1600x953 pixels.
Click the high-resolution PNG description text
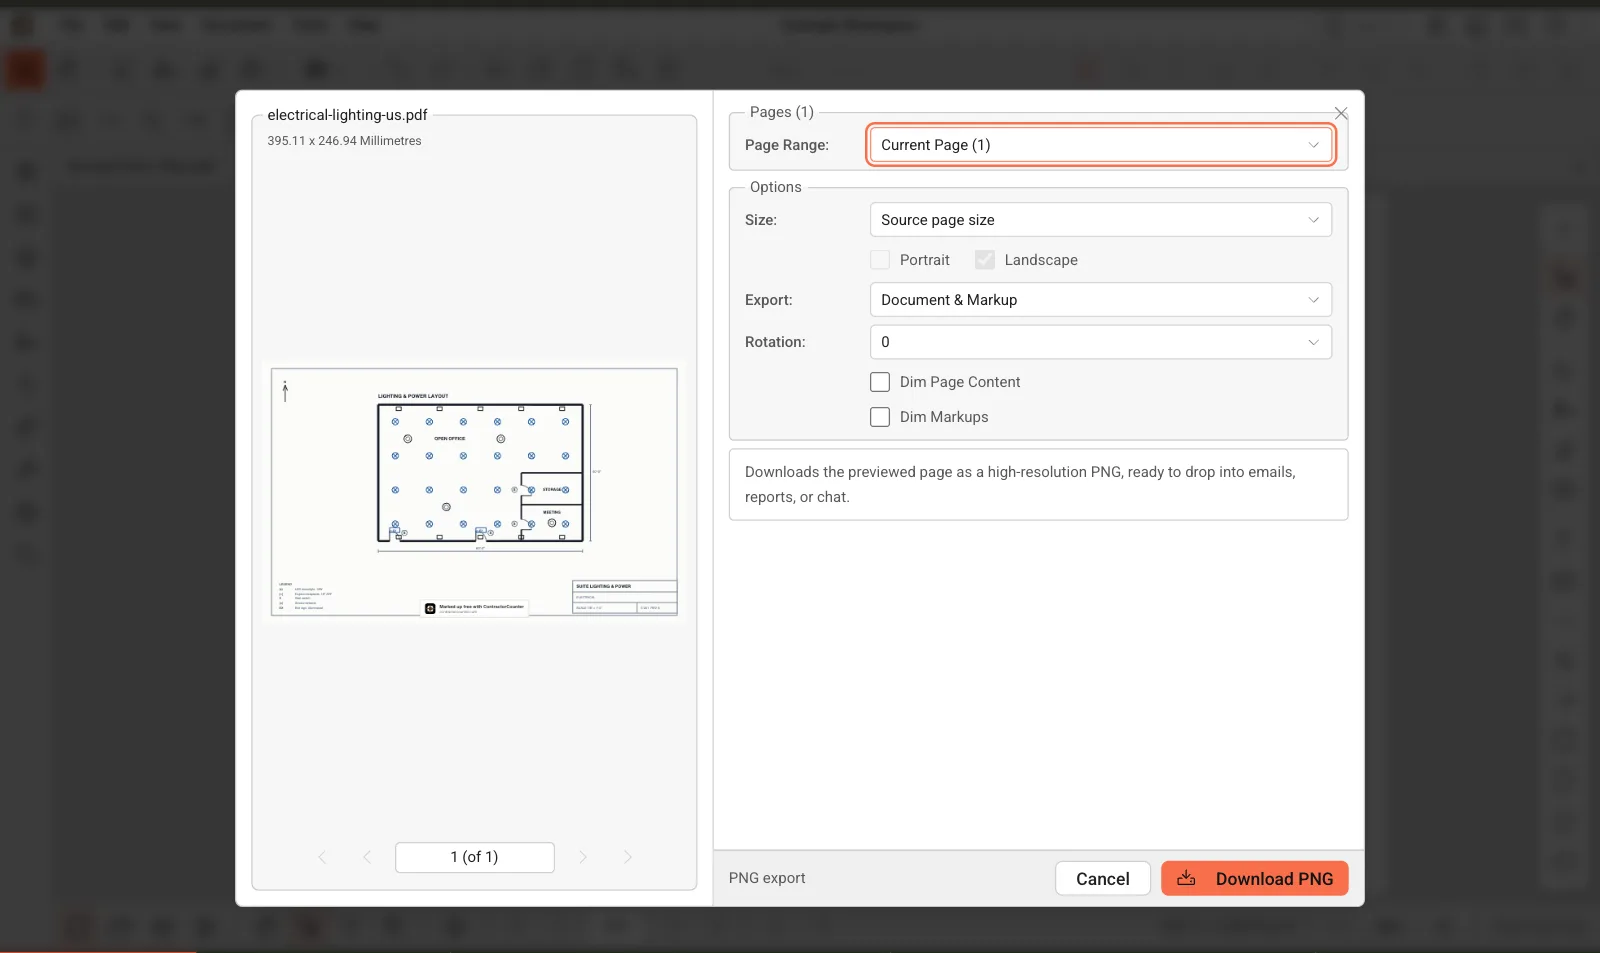(1020, 484)
